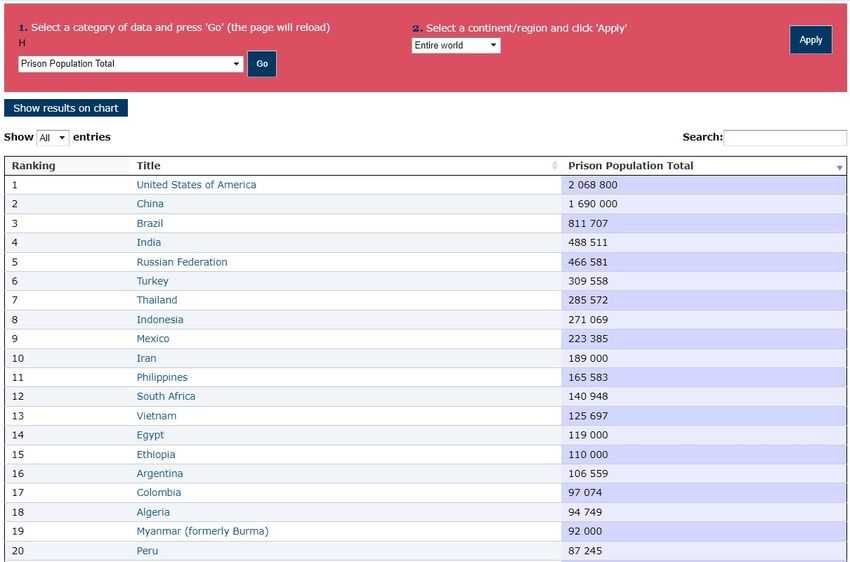Open the Prison Population Total category dropdown
The width and height of the screenshot is (850, 562).
pyautogui.click(x=131, y=64)
